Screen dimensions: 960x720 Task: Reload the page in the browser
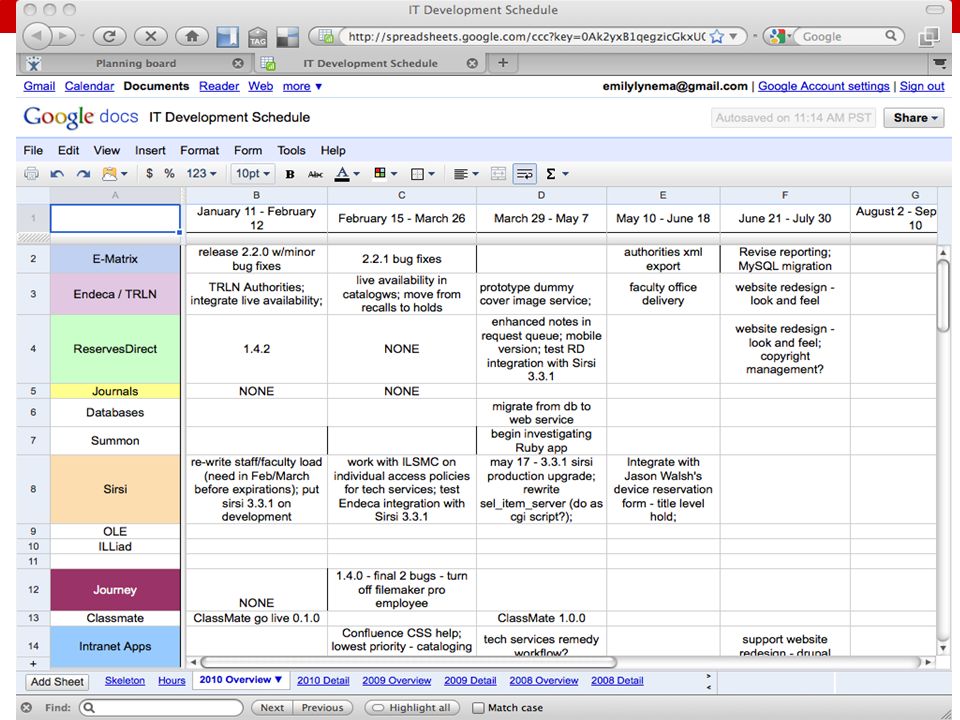pos(110,36)
